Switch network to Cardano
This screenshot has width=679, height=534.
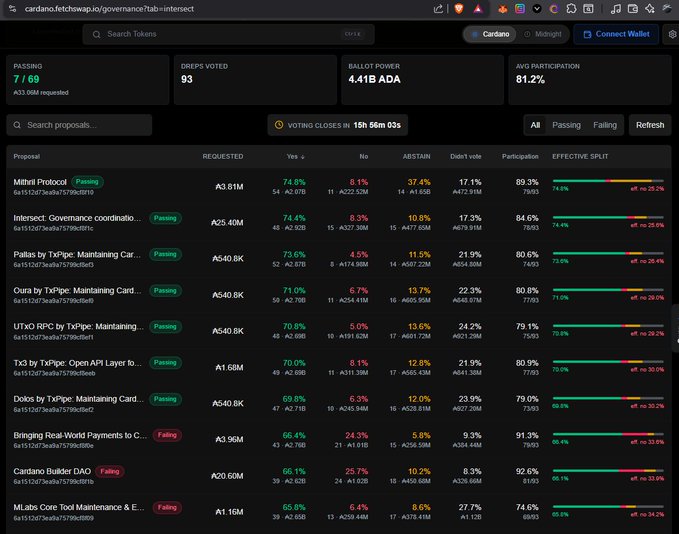490,34
